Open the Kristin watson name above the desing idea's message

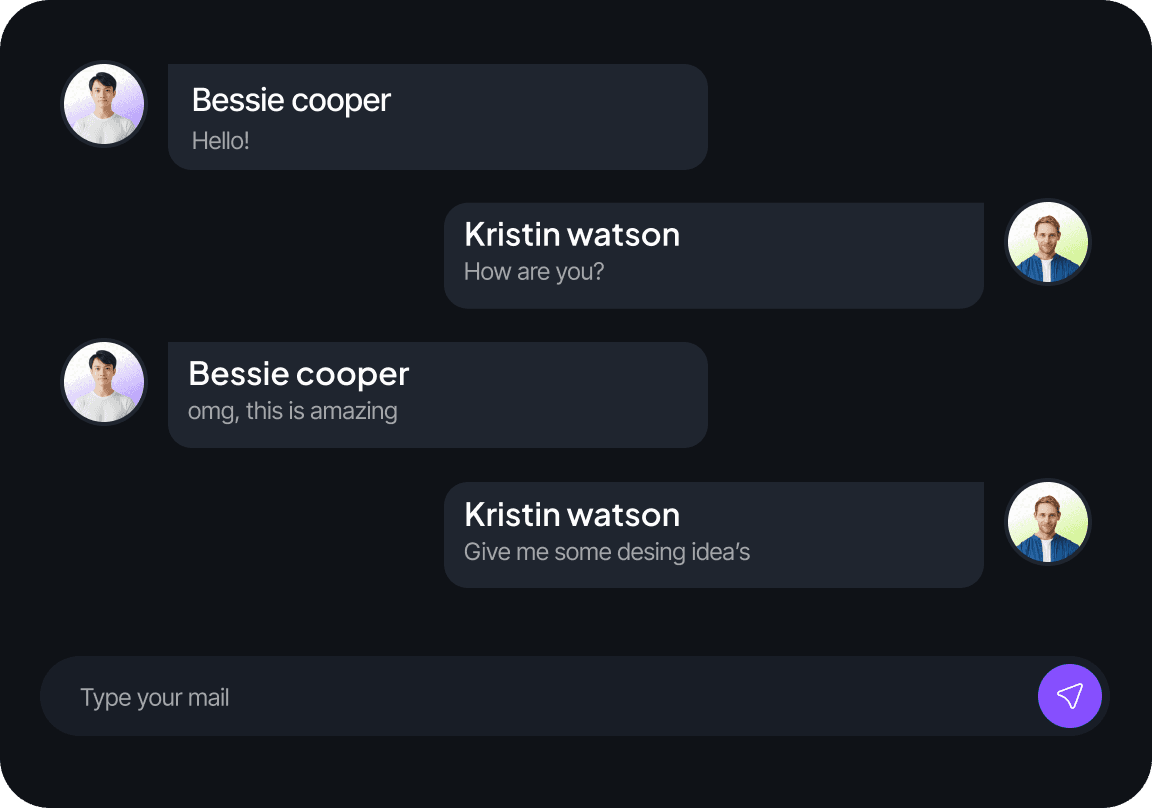pos(572,515)
